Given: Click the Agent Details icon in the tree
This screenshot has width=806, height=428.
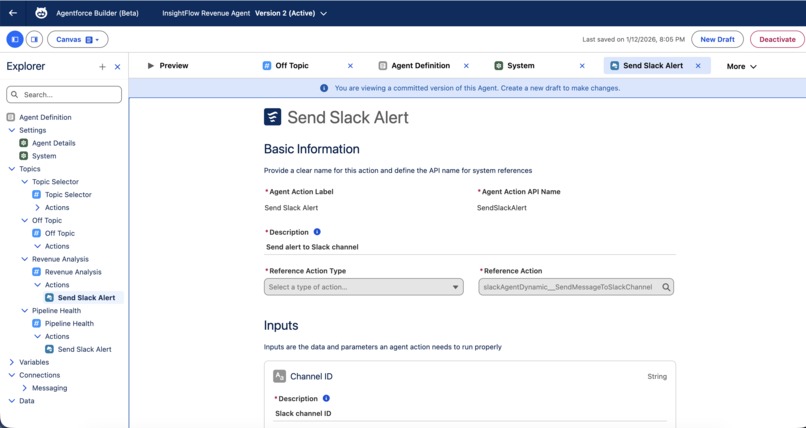Looking at the screenshot, I should 24,143.
